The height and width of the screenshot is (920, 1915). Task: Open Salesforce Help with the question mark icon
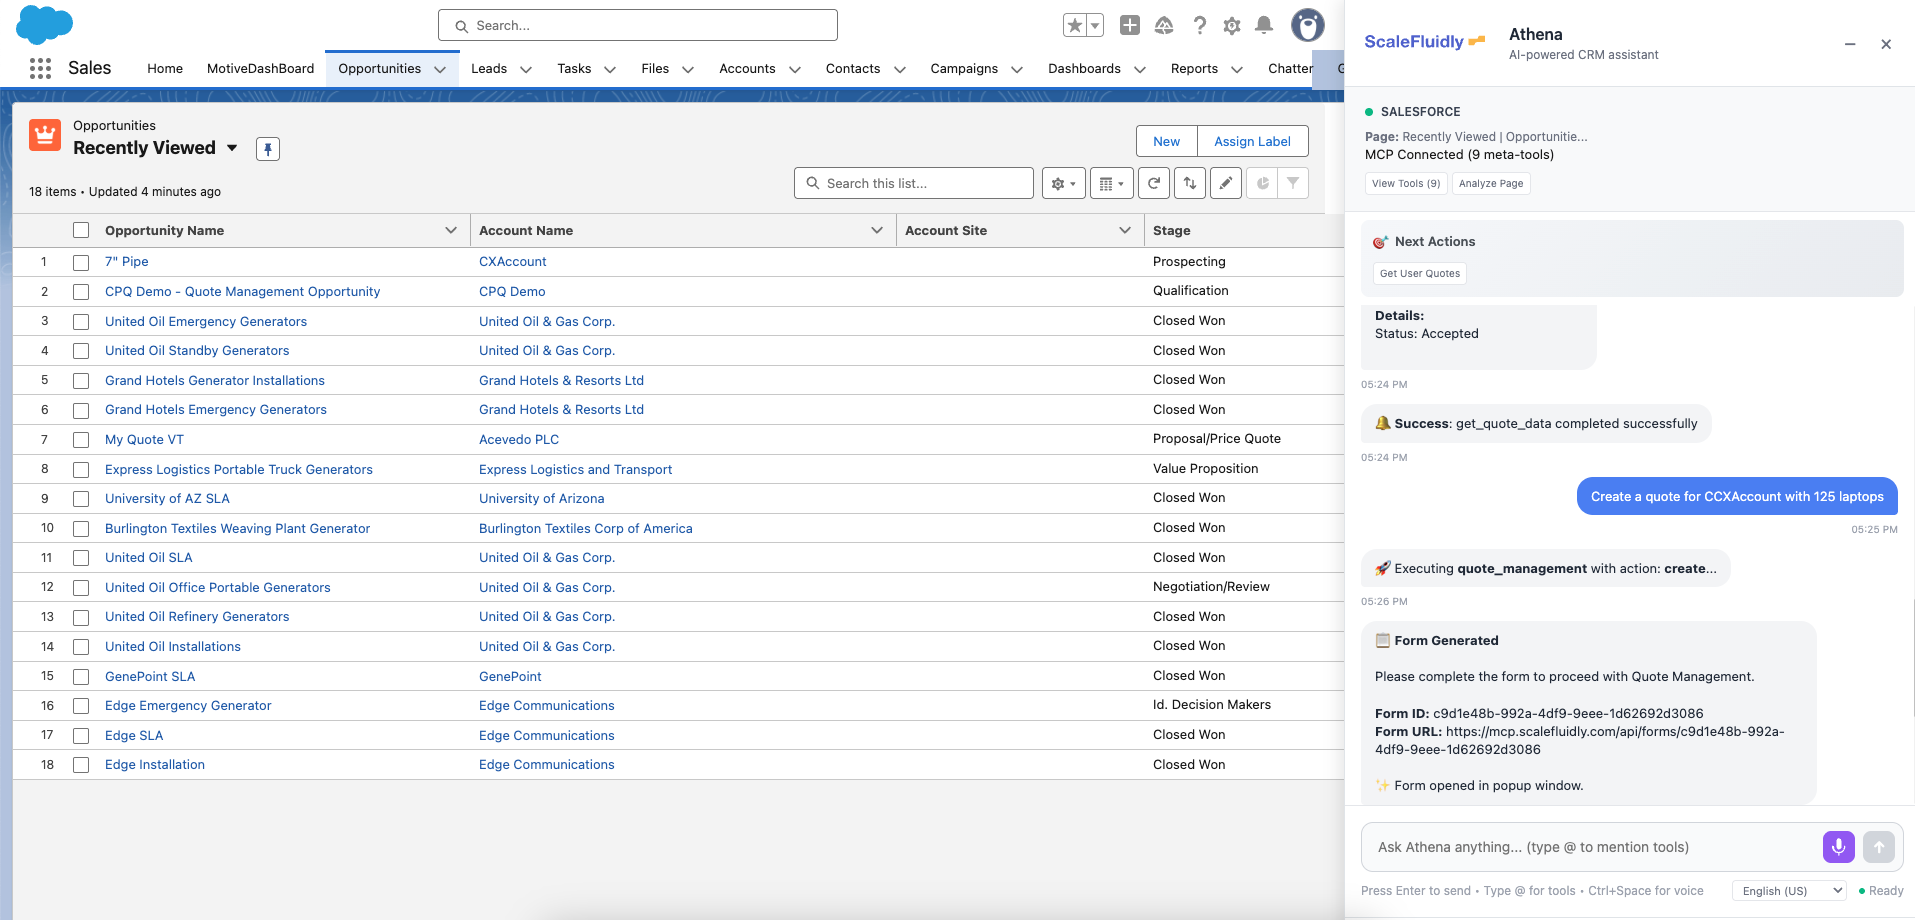pos(1200,25)
